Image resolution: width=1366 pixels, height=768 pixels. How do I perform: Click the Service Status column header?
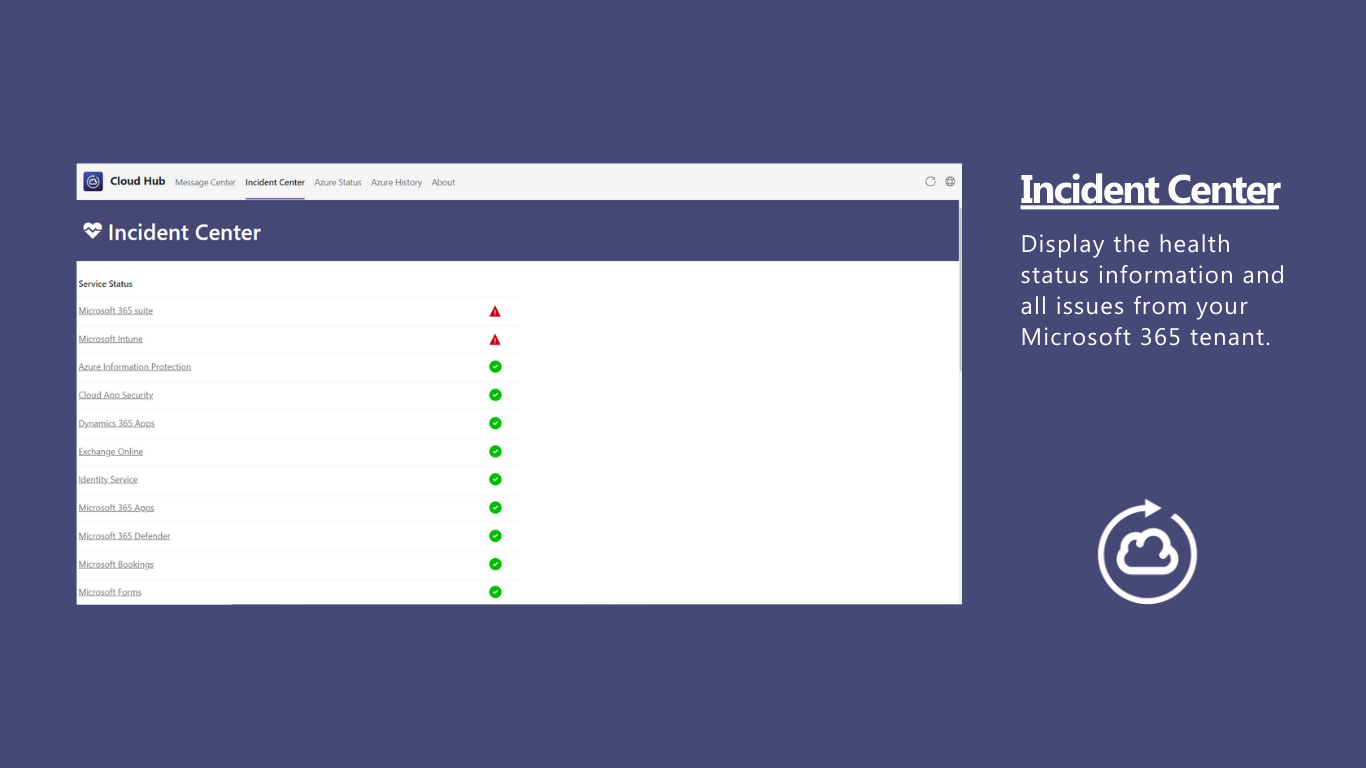click(x=106, y=284)
